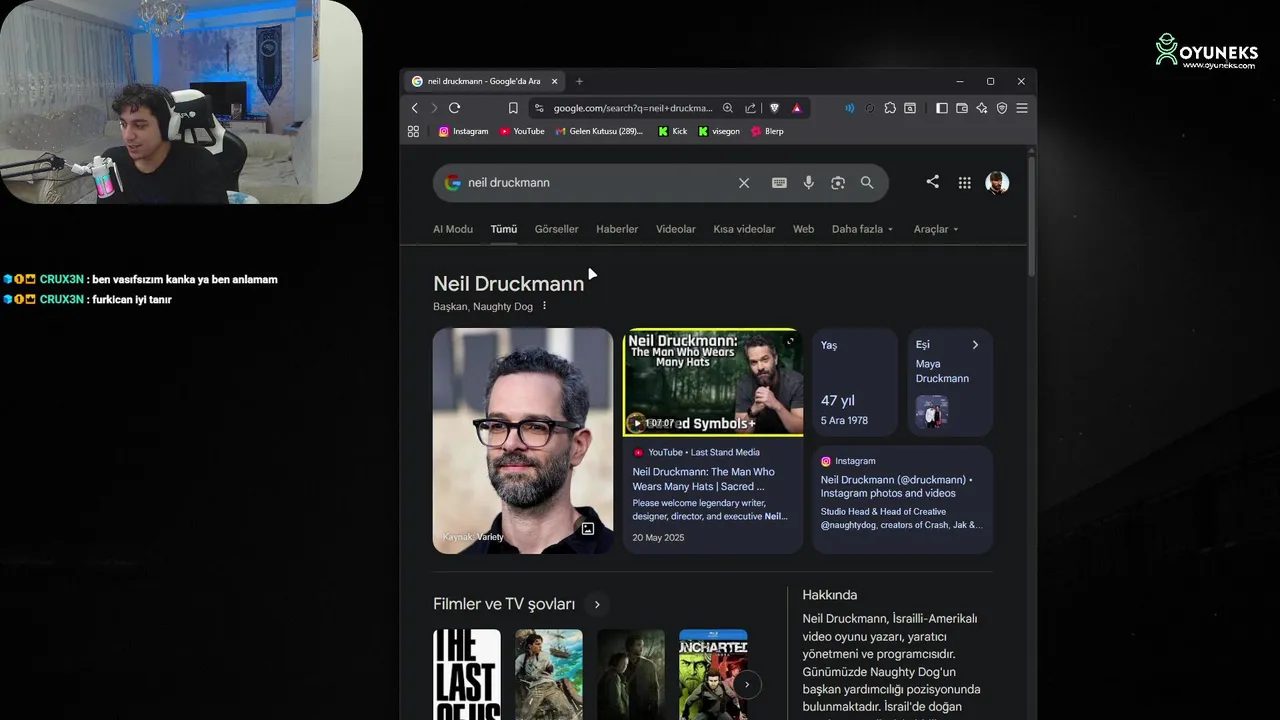Click the address bar URL google.com/search
Image resolution: width=1280 pixels, height=720 pixels.
tap(632, 108)
